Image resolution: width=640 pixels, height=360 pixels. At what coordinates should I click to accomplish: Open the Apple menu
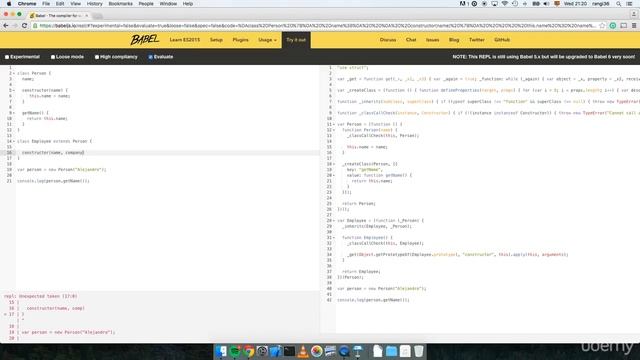9,4
